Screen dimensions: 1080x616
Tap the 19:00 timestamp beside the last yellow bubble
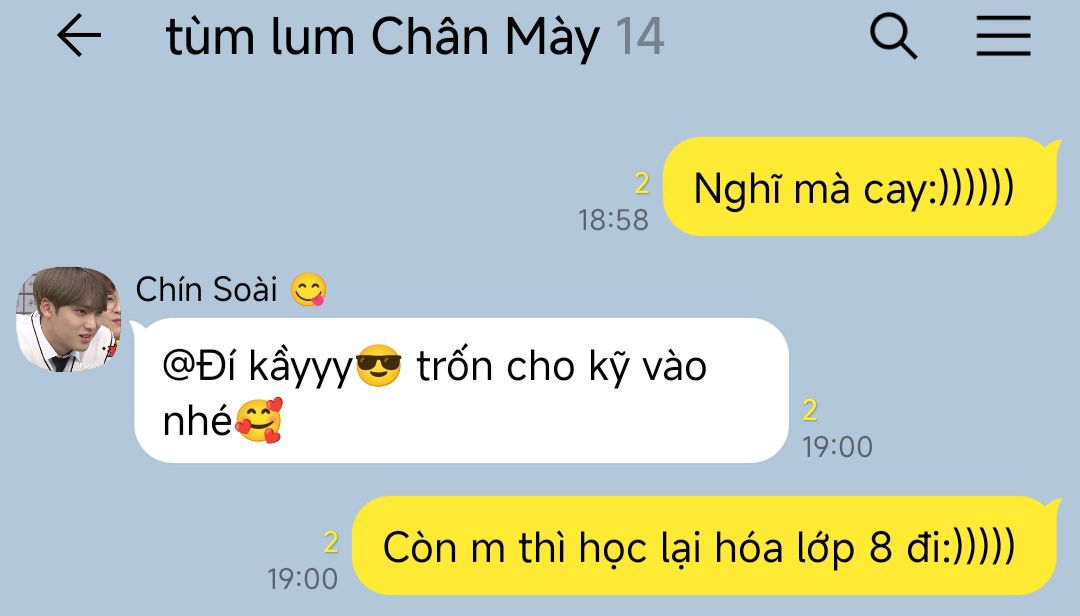302,579
